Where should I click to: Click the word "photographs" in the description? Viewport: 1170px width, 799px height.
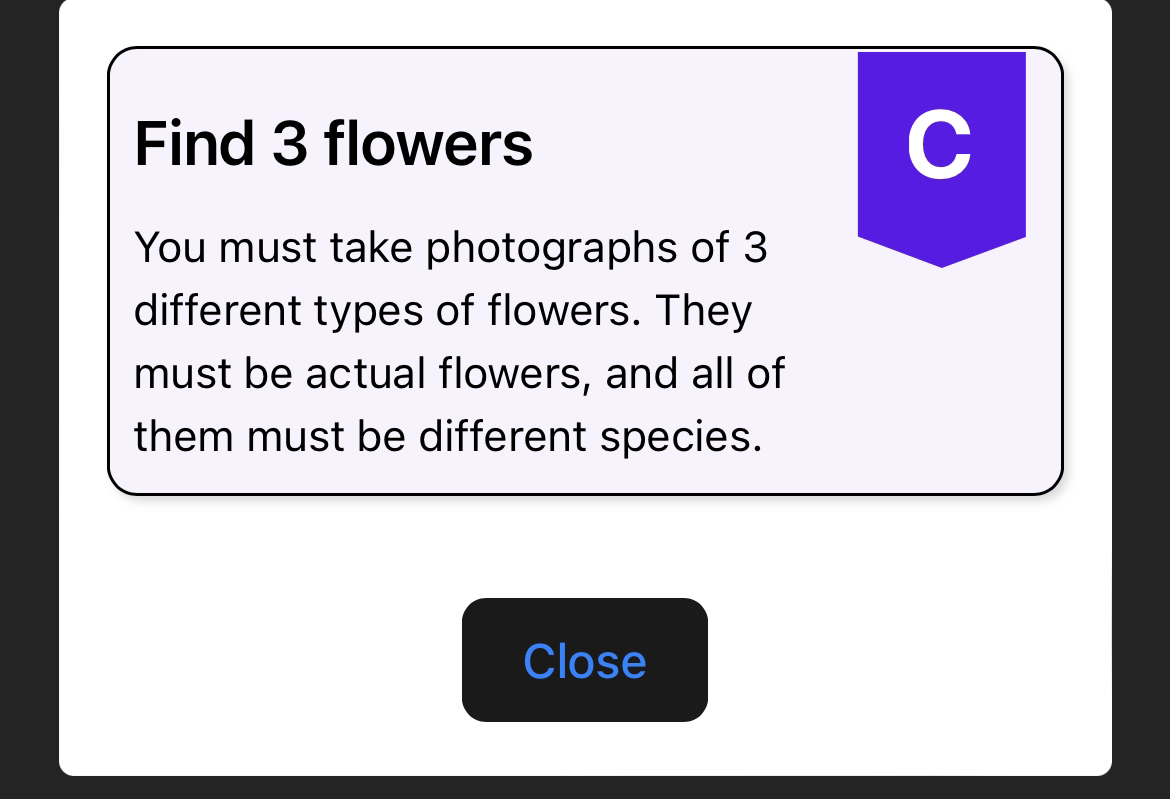coord(551,248)
